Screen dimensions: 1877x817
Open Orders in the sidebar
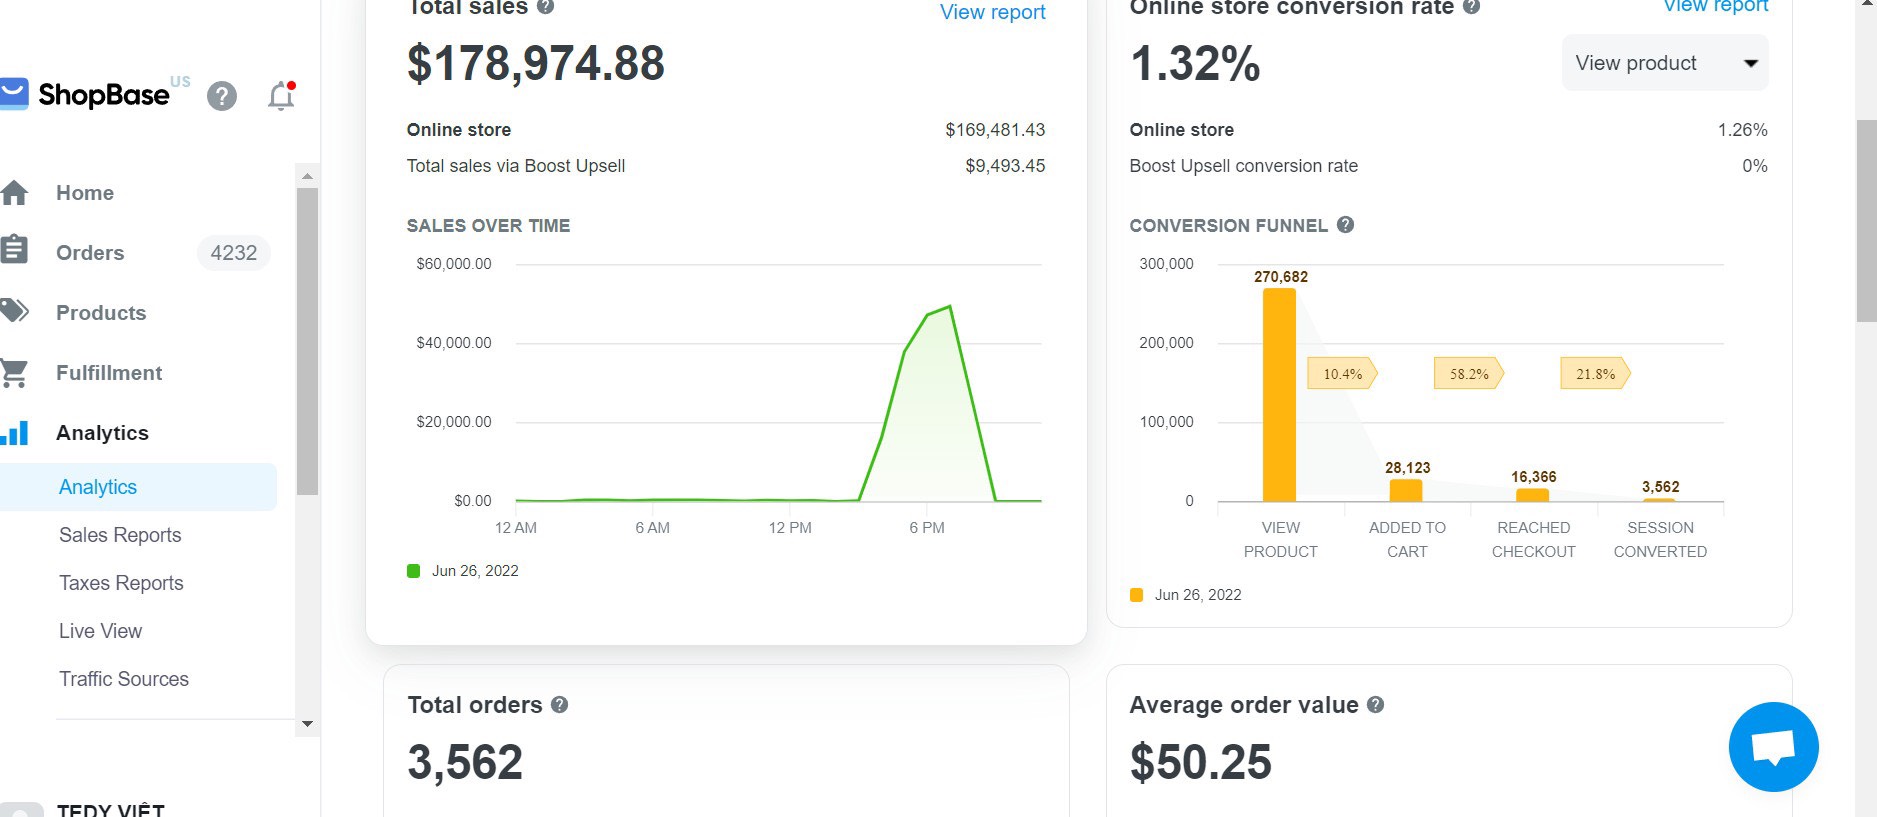(x=90, y=253)
